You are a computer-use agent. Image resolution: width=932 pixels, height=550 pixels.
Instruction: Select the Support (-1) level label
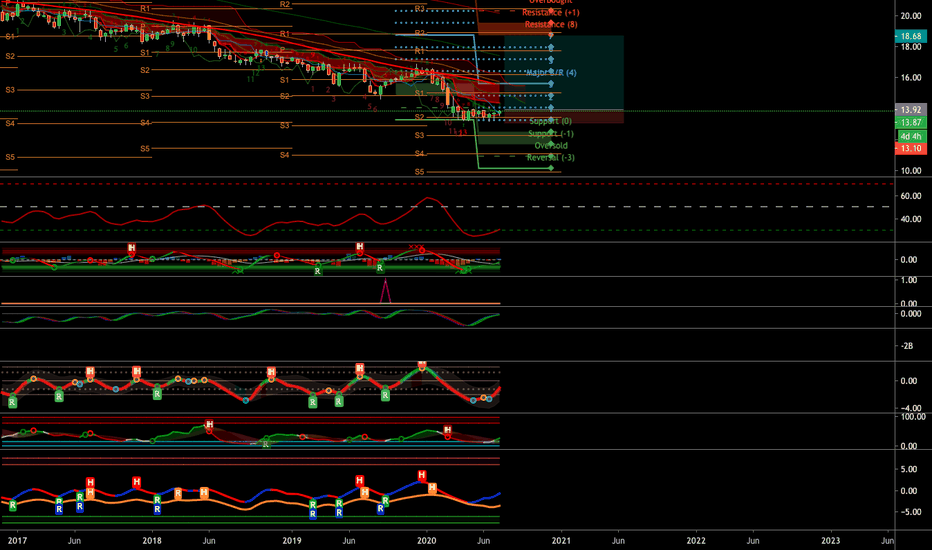(551, 134)
